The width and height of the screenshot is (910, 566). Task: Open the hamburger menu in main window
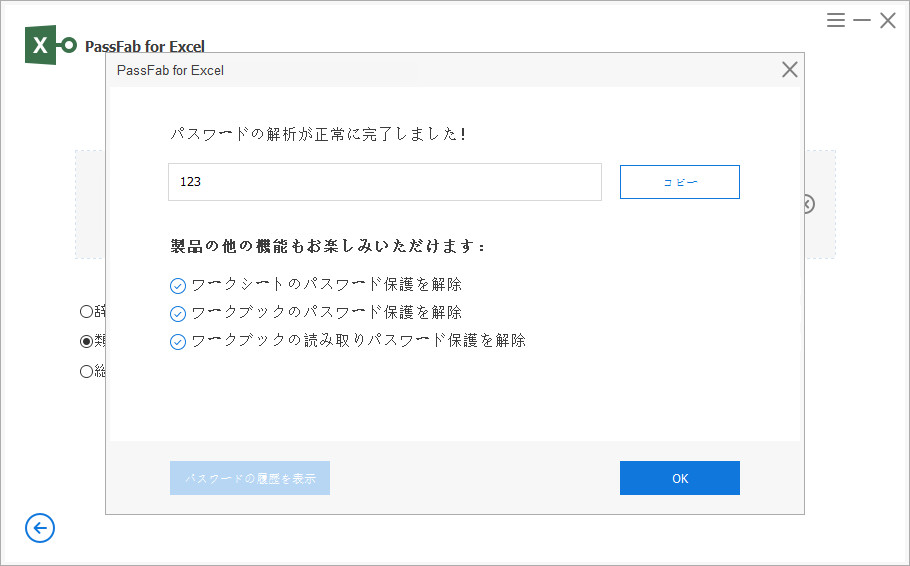[x=836, y=20]
